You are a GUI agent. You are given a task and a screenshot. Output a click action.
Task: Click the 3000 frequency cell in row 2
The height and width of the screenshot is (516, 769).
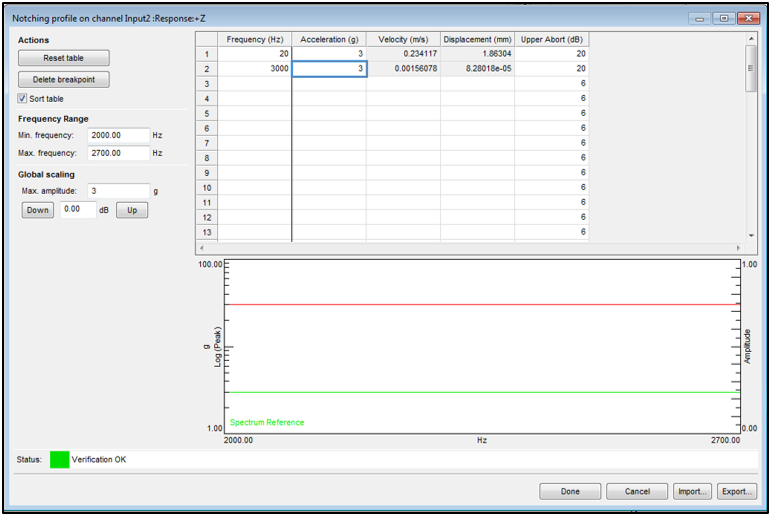pyautogui.click(x=255, y=69)
